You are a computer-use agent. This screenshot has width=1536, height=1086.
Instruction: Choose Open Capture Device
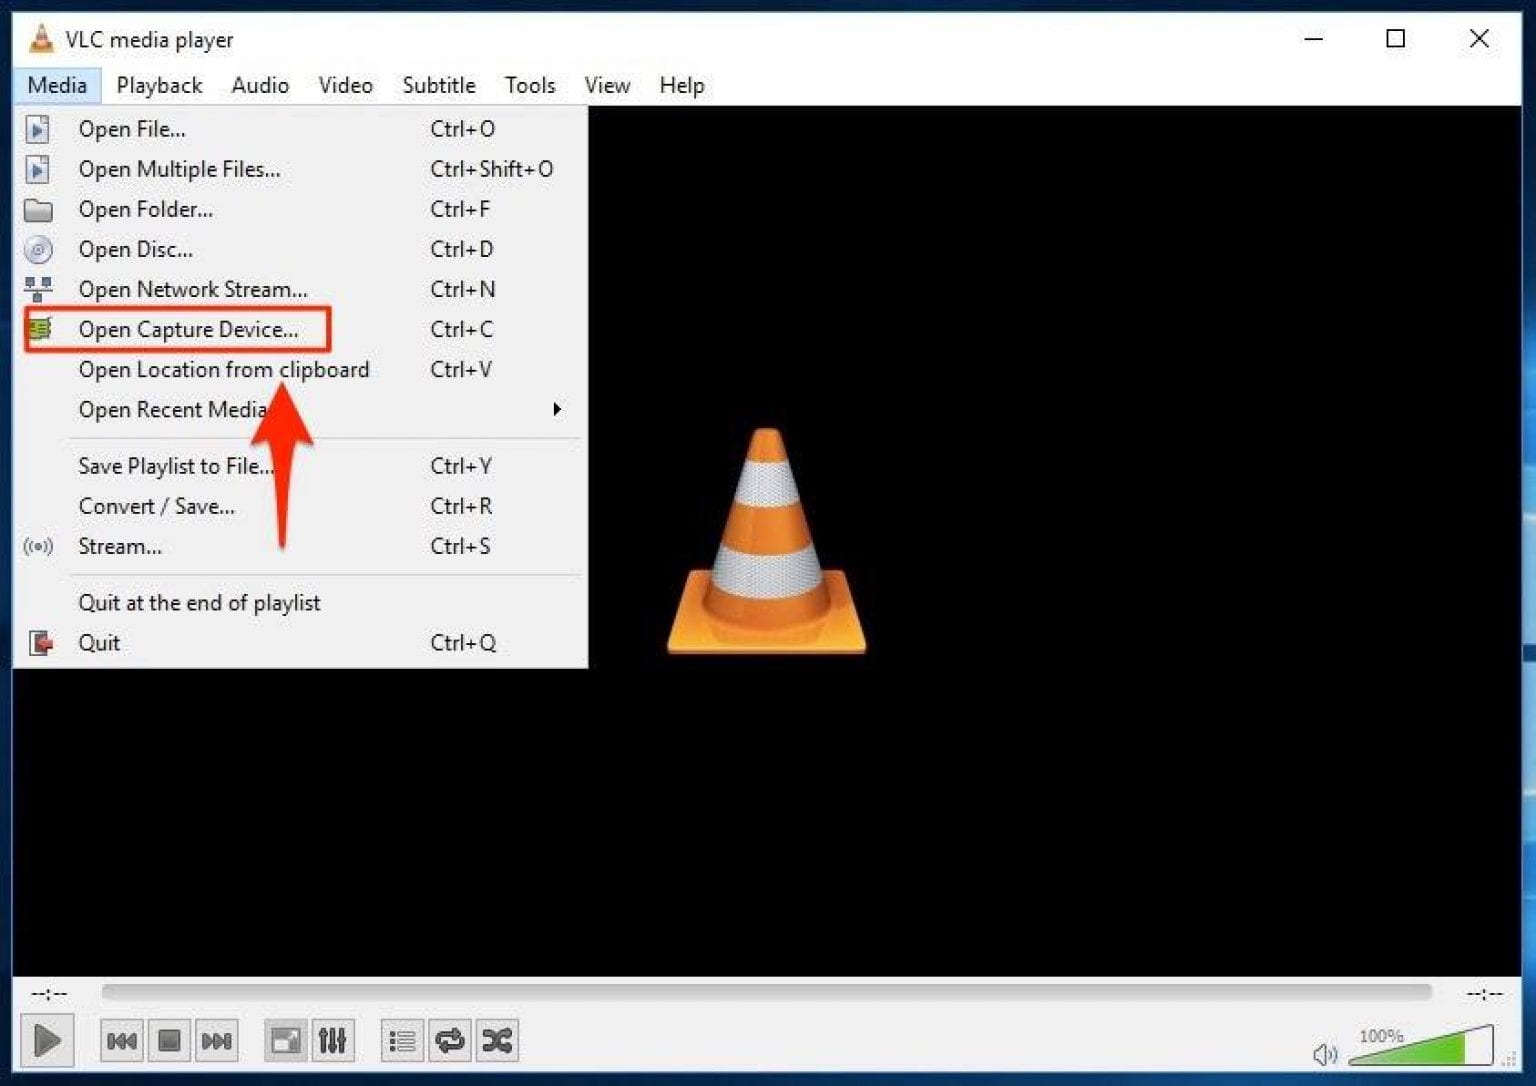pyautogui.click(x=186, y=329)
